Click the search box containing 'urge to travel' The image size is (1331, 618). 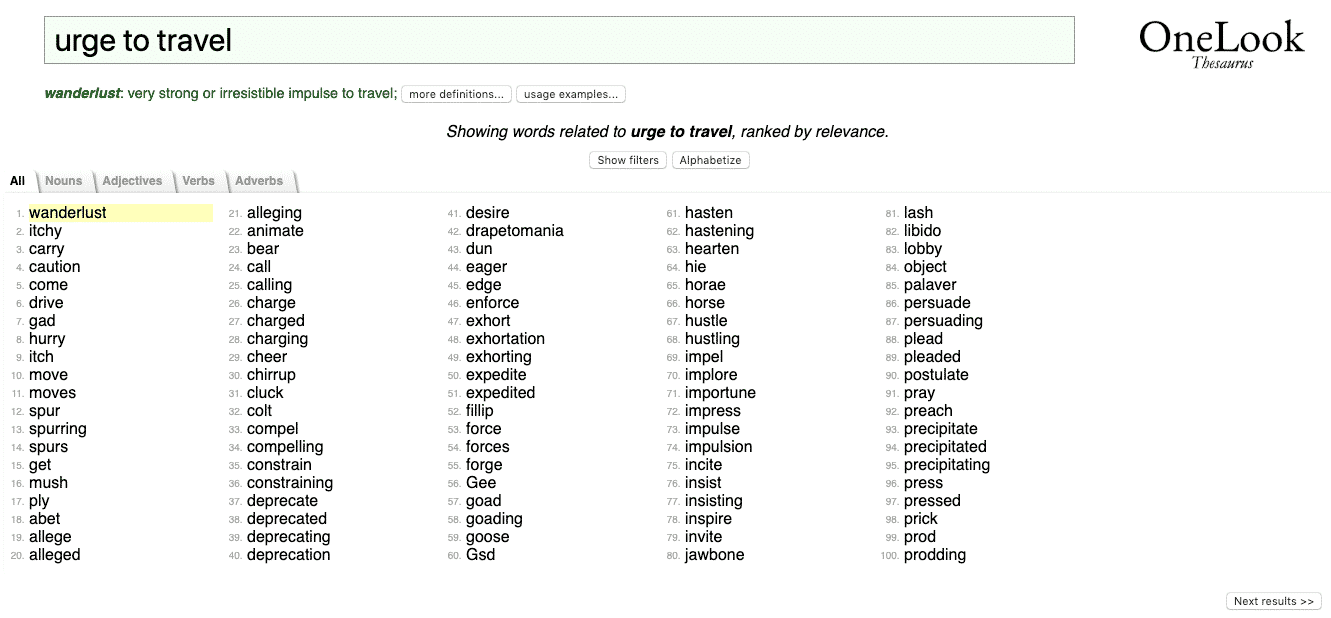(559, 41)
